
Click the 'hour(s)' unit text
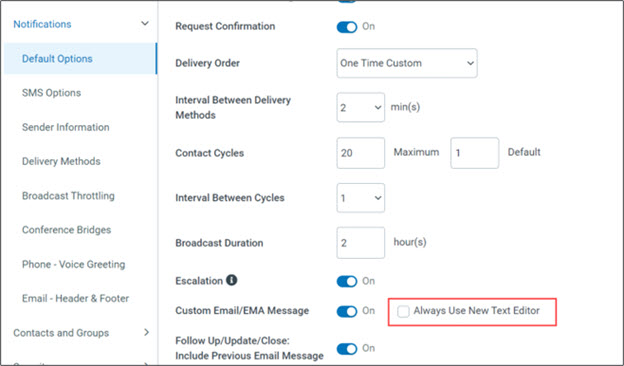coord(410,242)
